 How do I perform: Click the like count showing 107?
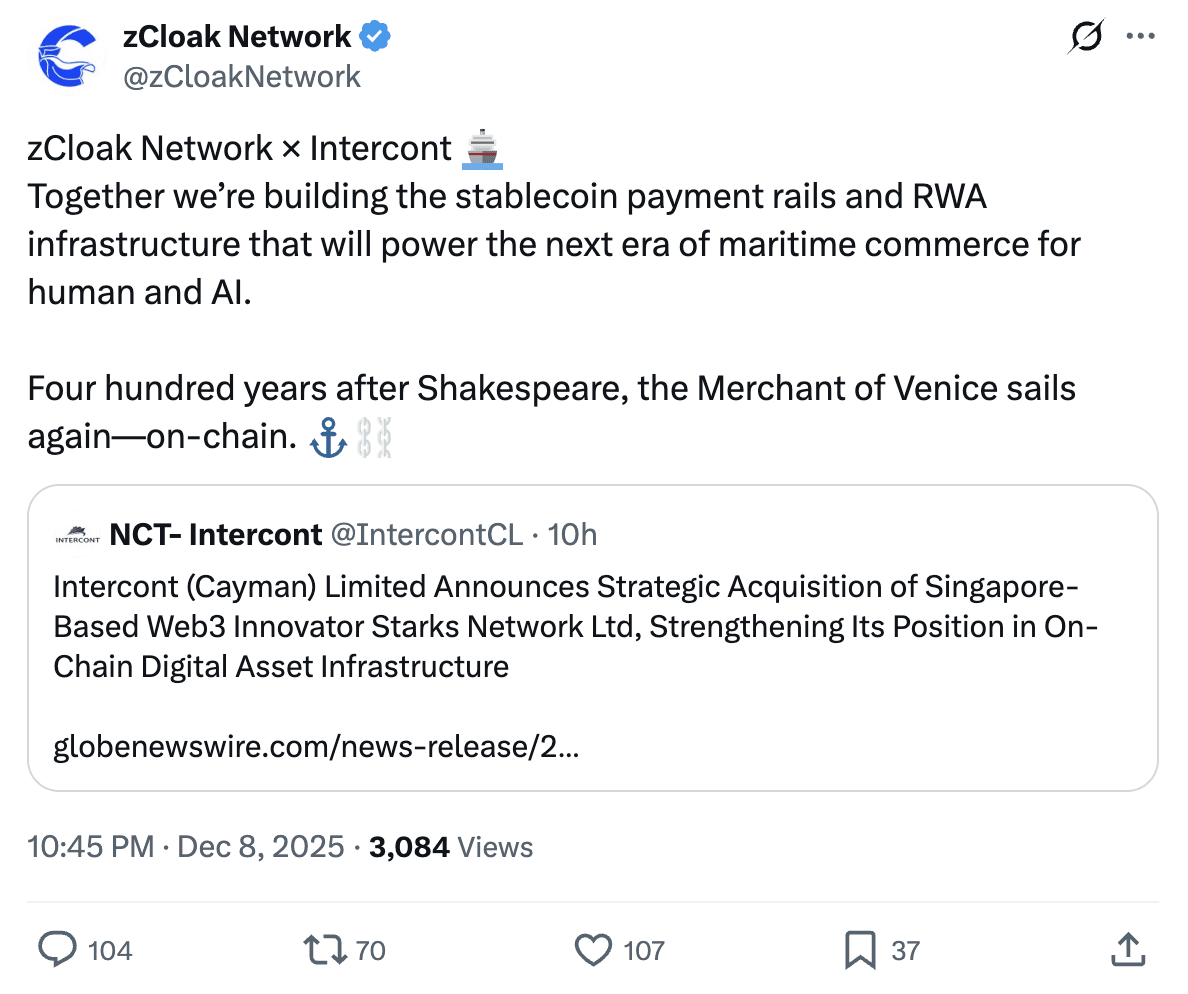[x=645, y=951]
